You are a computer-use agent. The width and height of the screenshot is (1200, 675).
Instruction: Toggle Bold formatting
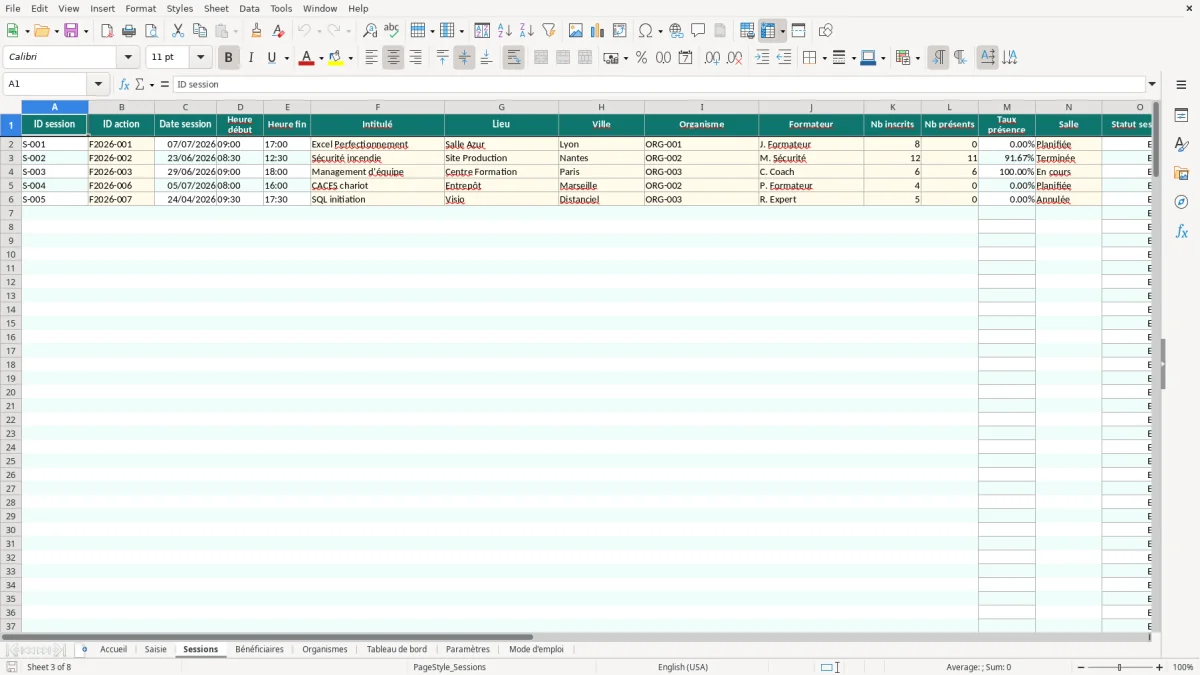click(x=228, y=58)
